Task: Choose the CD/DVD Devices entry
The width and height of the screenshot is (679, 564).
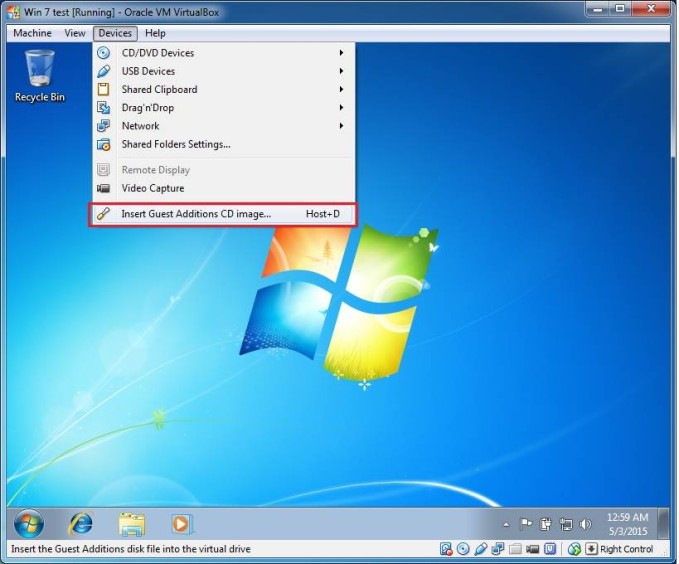Action: click(224, 53)
